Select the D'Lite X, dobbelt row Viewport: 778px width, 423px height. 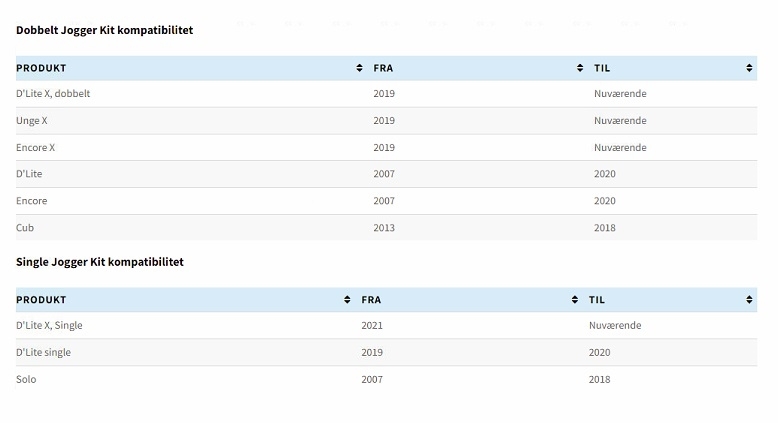pos(387,94)
